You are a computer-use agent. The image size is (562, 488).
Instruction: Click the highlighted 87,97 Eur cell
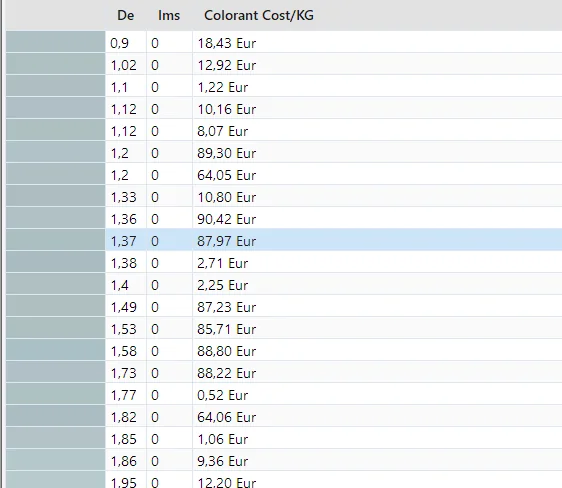tap(227, 241)
